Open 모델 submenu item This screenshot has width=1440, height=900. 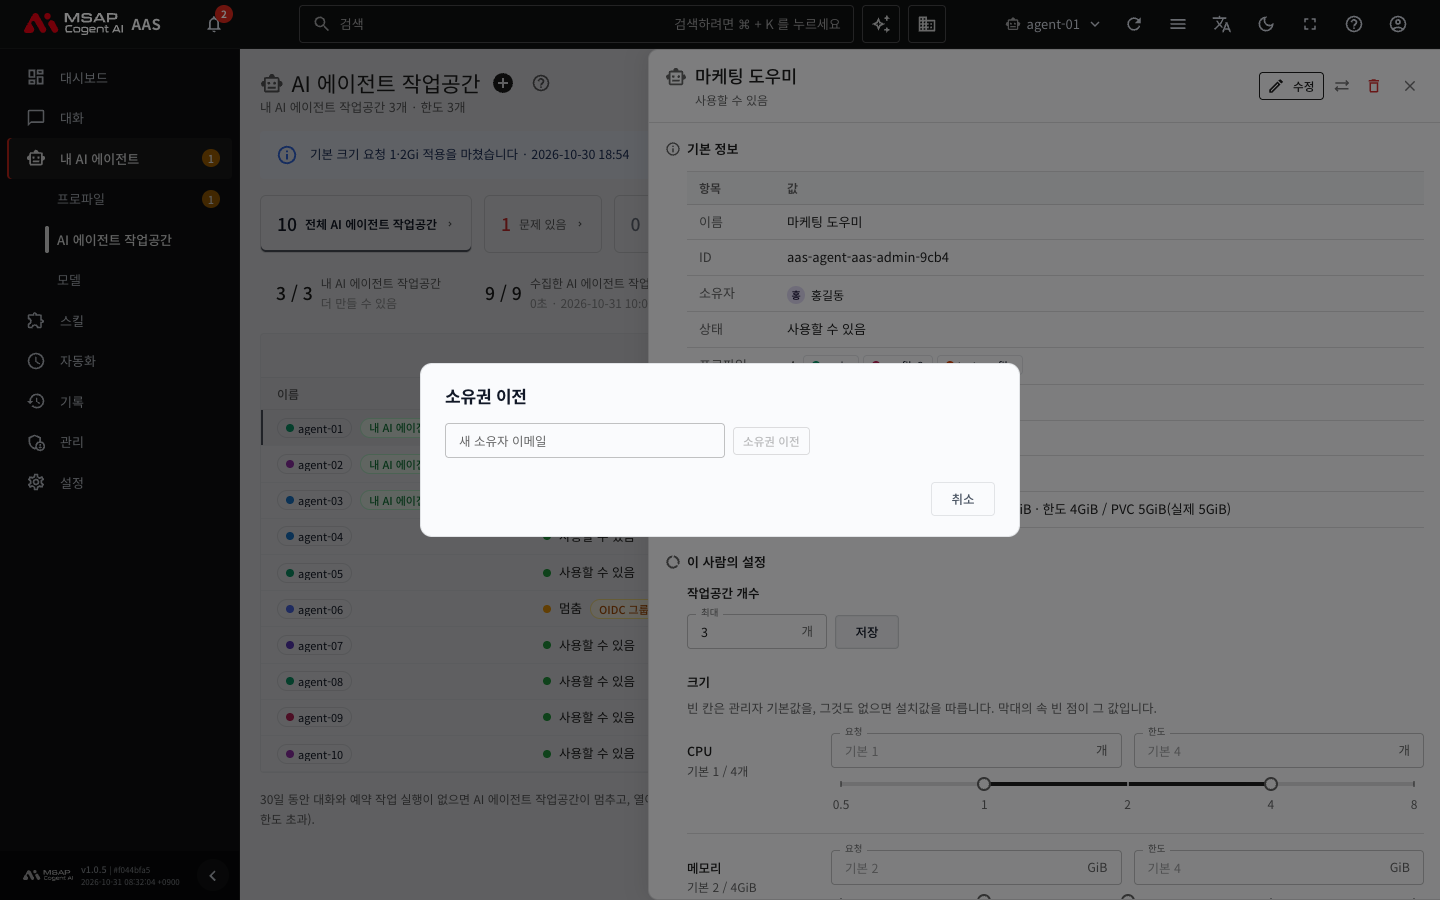pyautogui.click(x=120, y=280)
